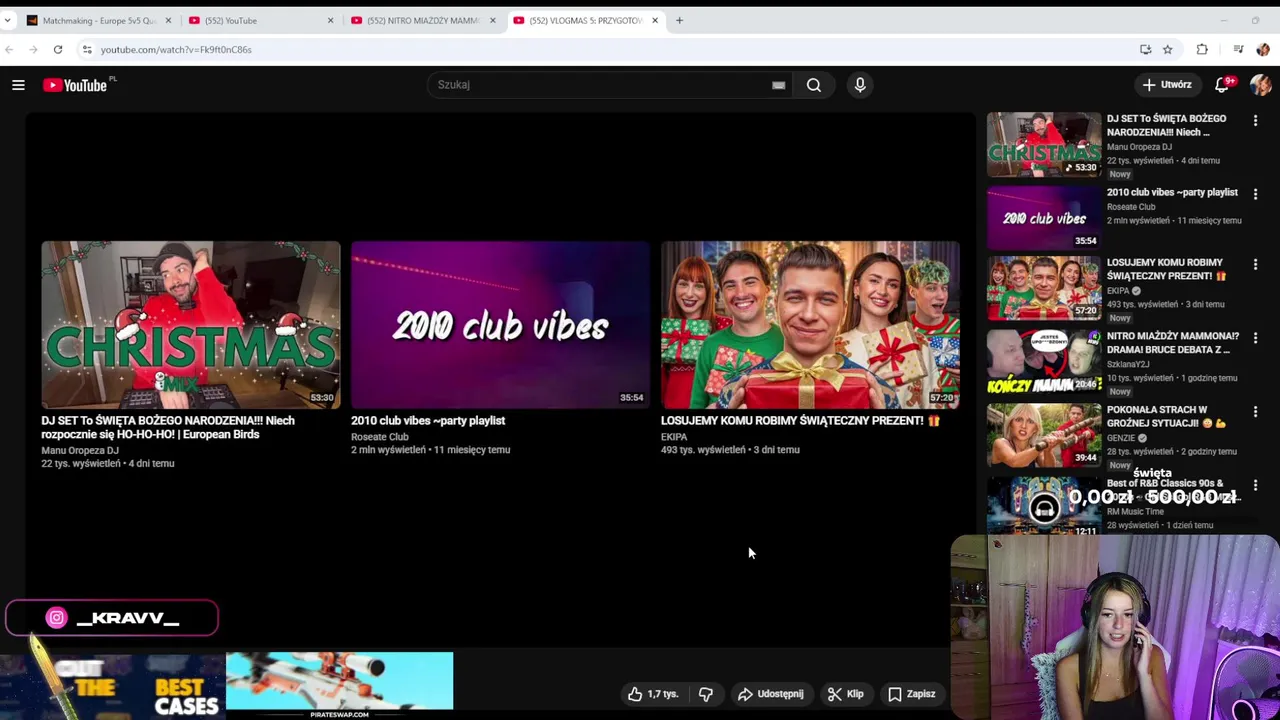The width and height of the screenshot is (1280, 720).
Task: Open the GENZIE channel name in sidebar
Action: coord(1121,438)
